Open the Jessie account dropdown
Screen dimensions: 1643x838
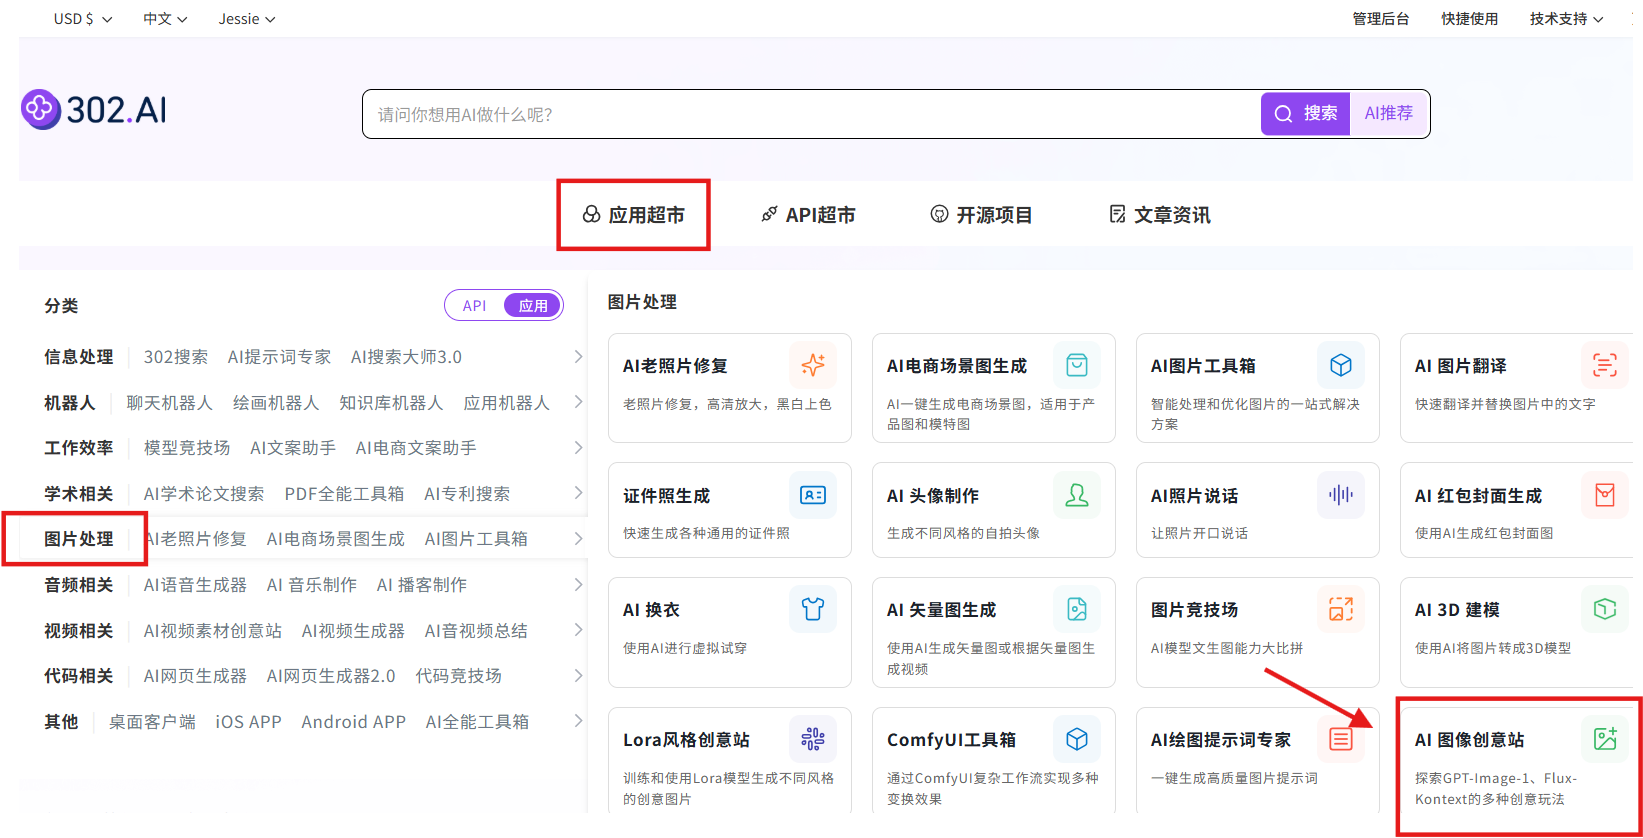[247, 19]
